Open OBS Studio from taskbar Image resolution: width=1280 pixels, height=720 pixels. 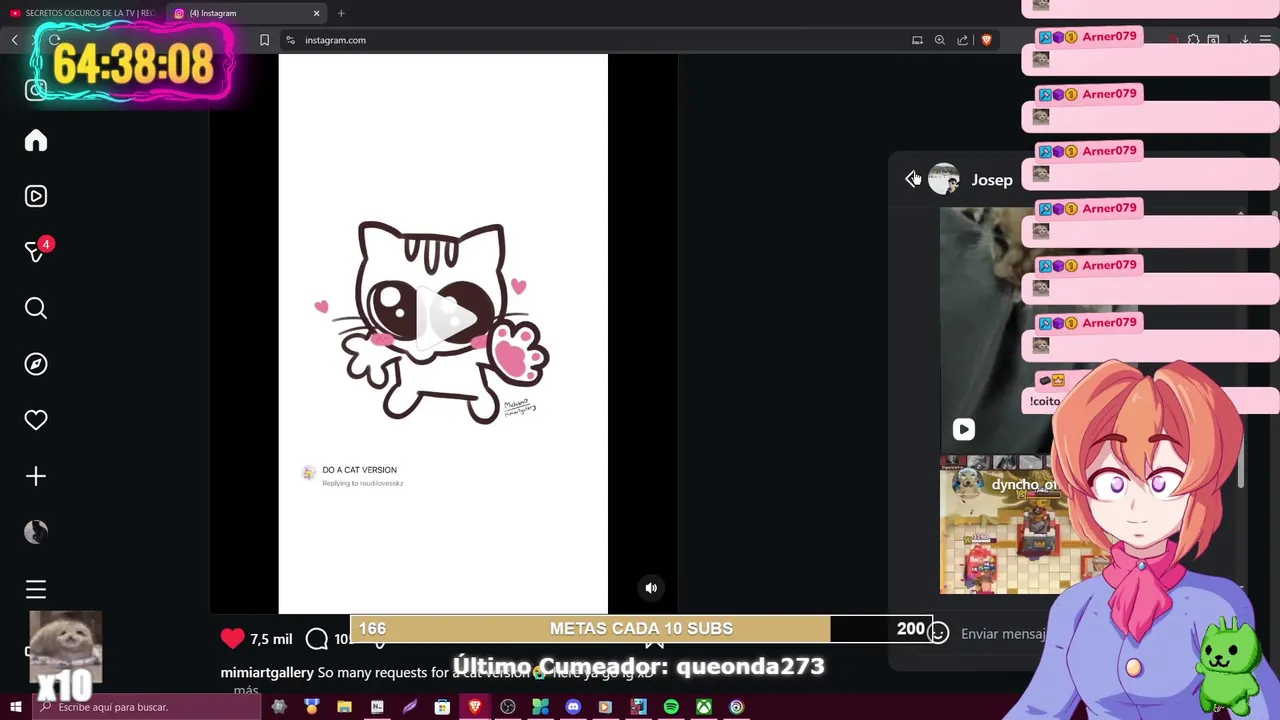click(508, 707)
